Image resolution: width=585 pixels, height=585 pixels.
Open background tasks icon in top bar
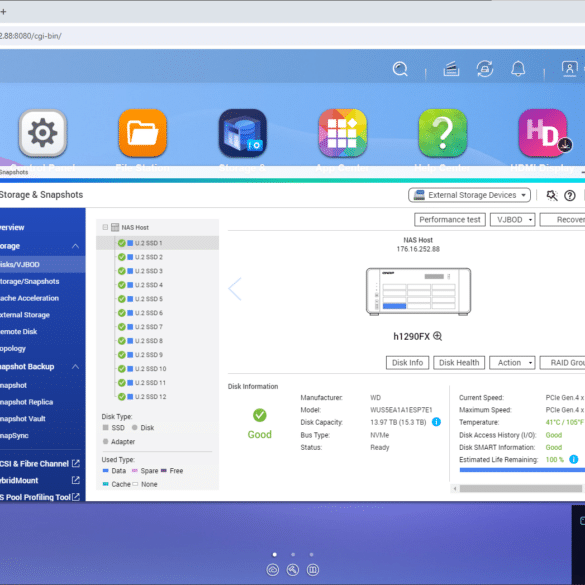click(451, 69)
